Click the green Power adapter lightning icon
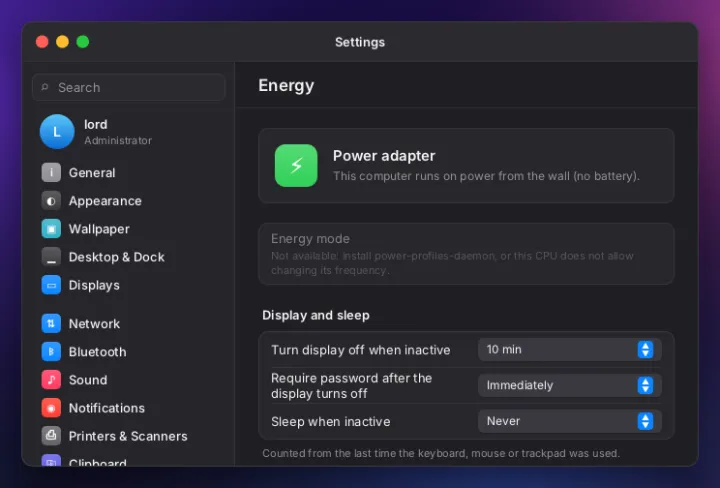Screen dimensions: 720x488 [296, 166]
